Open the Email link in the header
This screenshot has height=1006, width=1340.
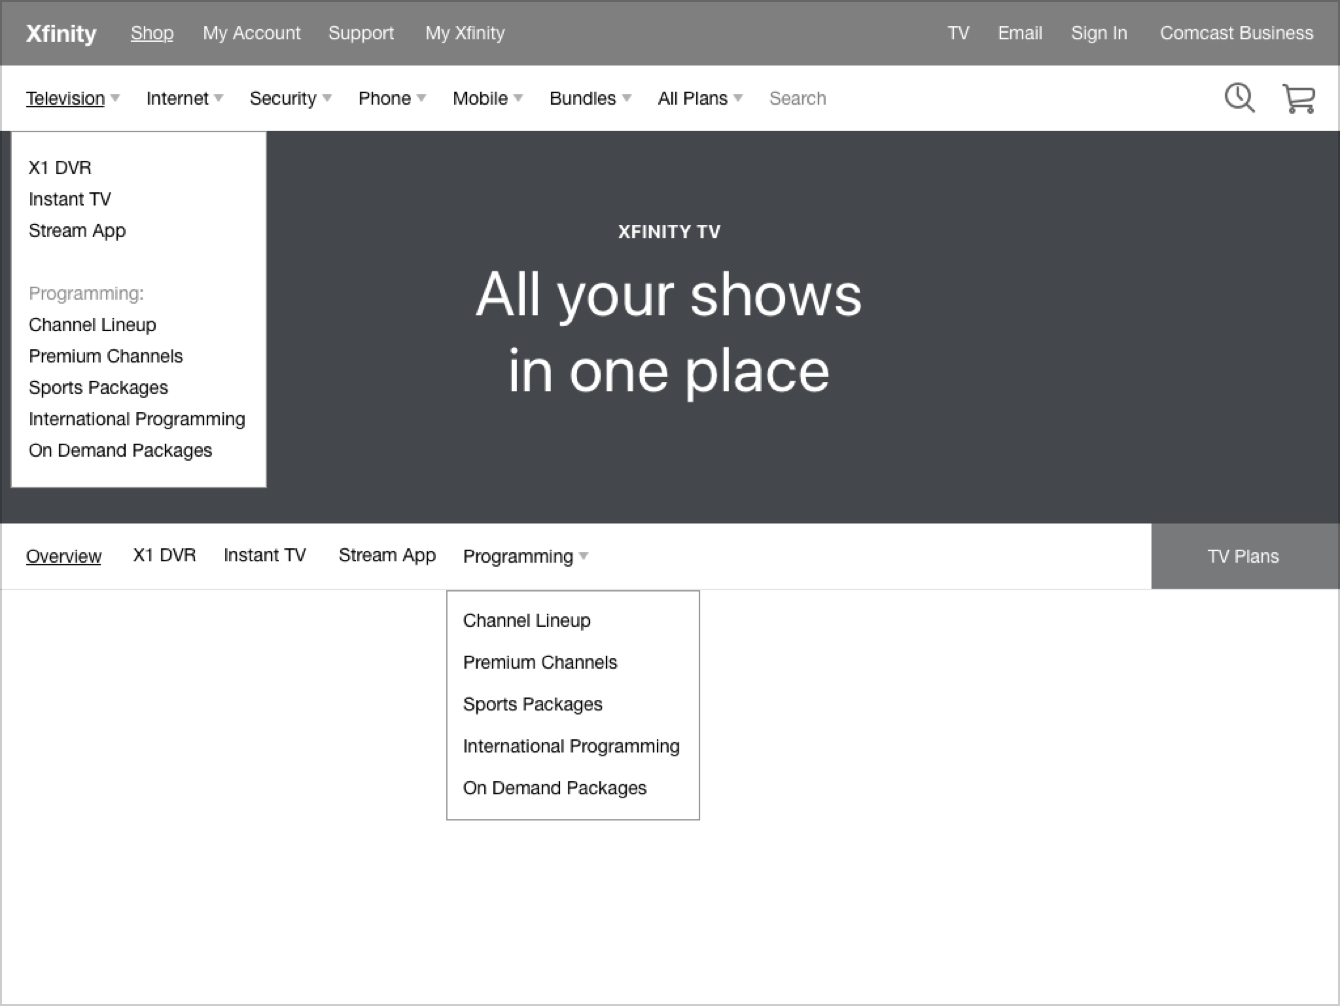pos(1020,33)
